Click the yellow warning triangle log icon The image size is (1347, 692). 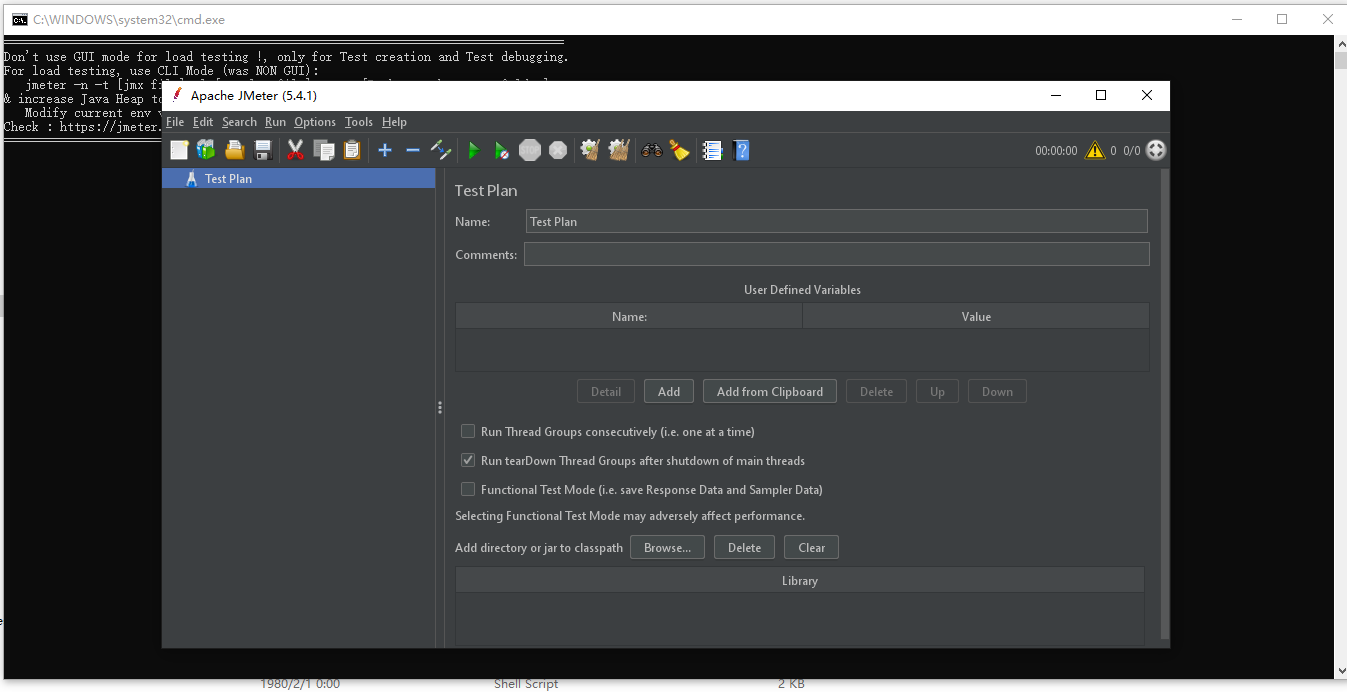pos(1094,150)
